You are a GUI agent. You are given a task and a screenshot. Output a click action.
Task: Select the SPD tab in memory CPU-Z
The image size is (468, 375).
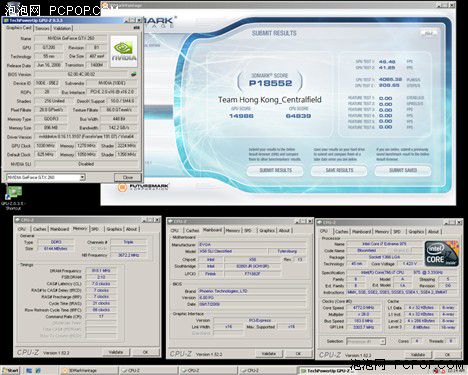click(95, 229)
